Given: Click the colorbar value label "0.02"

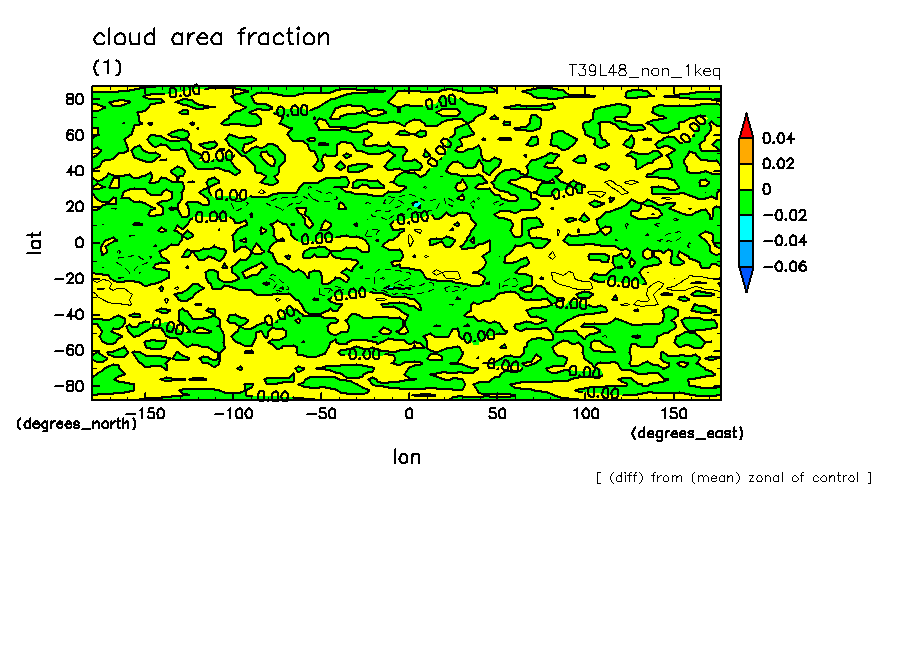Looking at the screenshot, I should (x=778, y=164).
